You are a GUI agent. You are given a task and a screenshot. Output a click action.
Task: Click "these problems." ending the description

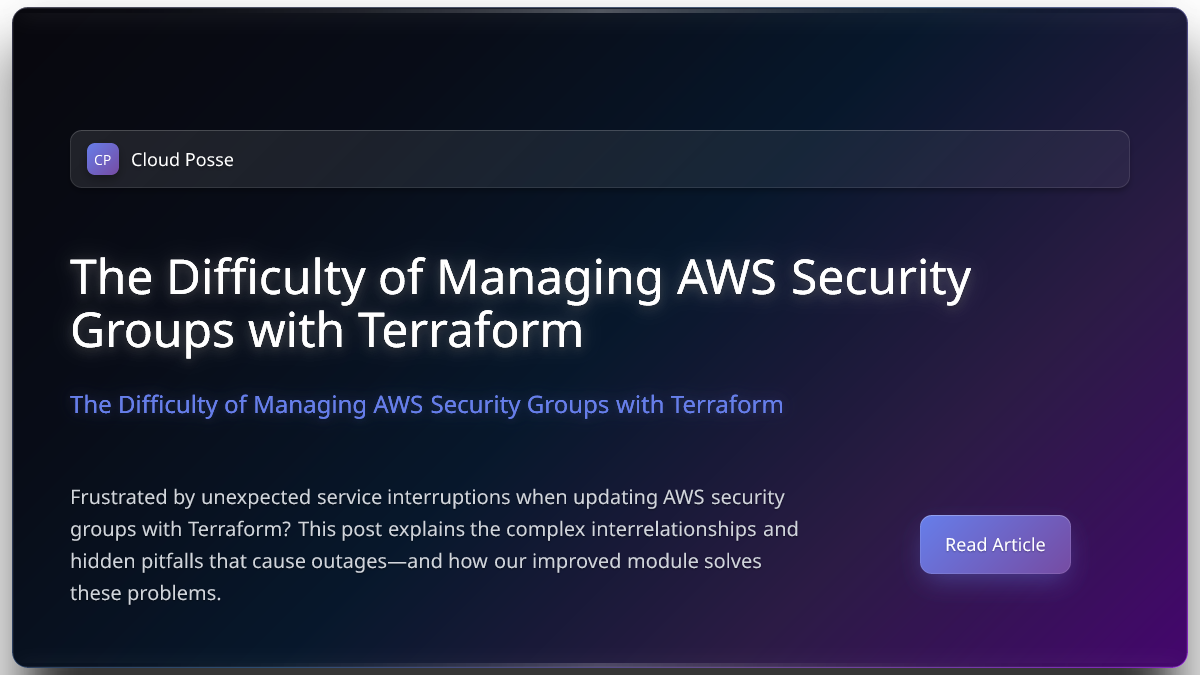coord(145,593)
